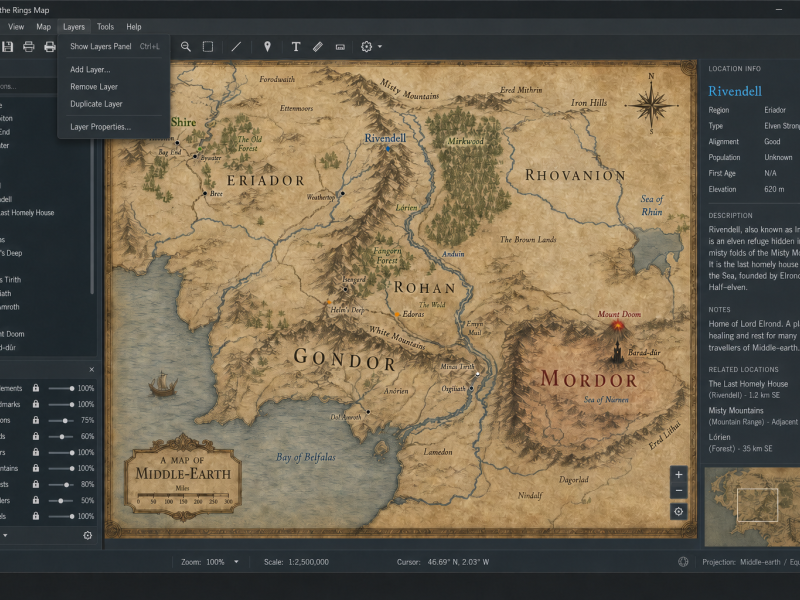Viewport: 800px width, 600px height.
Task: Click the Elevation value 620 m
Action: pos(774,189)
